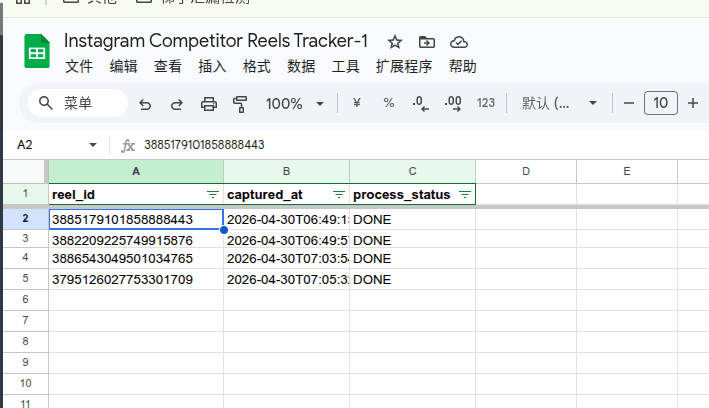This screenshot has height=408, width=709.
Task: Format as percent with % icon
Action: point(388,103)
